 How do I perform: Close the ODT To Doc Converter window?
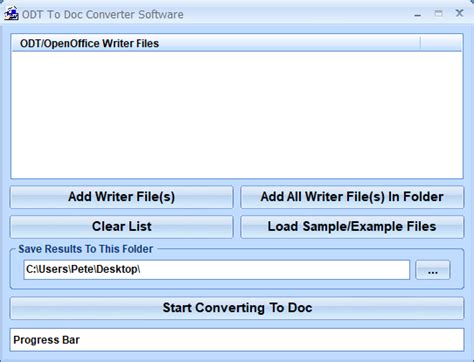(460, 13)
